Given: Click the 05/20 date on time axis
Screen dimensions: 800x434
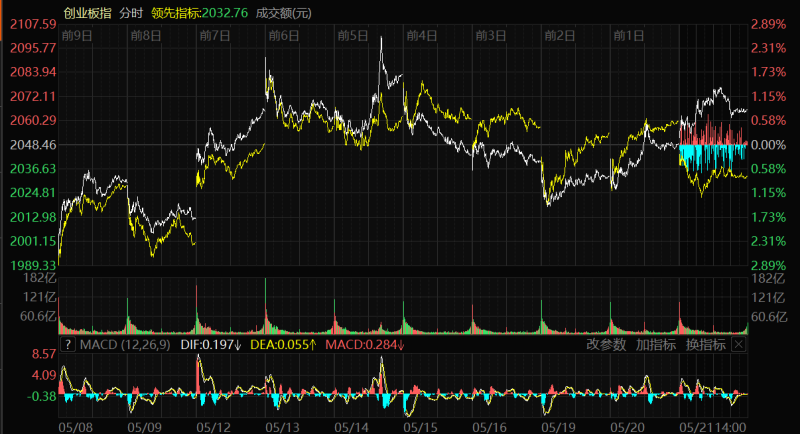Looking at the screenshot, I should (627, 427).
